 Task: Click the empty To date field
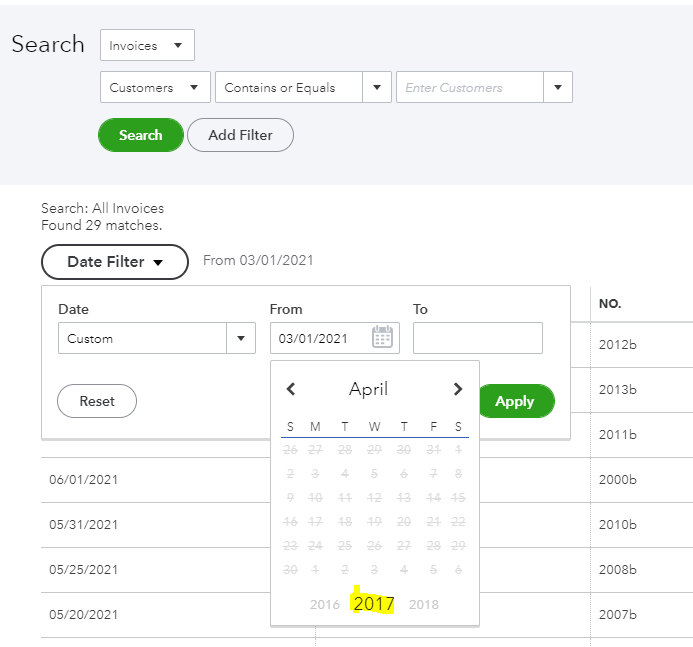[x=477, y=339]
